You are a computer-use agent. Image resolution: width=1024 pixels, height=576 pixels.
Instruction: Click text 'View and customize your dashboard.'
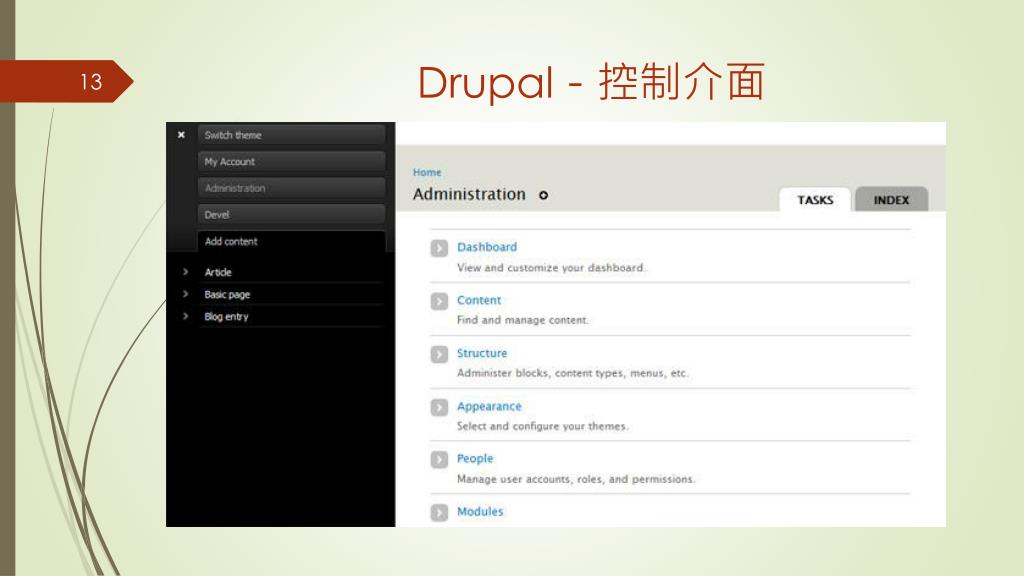click(x=551, y=268)
